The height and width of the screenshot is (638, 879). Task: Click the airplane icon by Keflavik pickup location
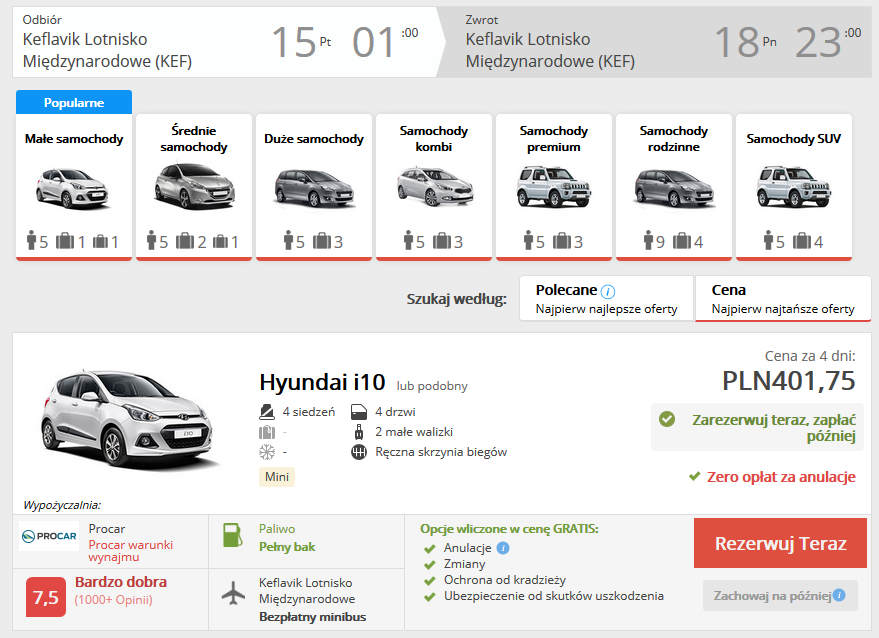click(x=233, y=594)
